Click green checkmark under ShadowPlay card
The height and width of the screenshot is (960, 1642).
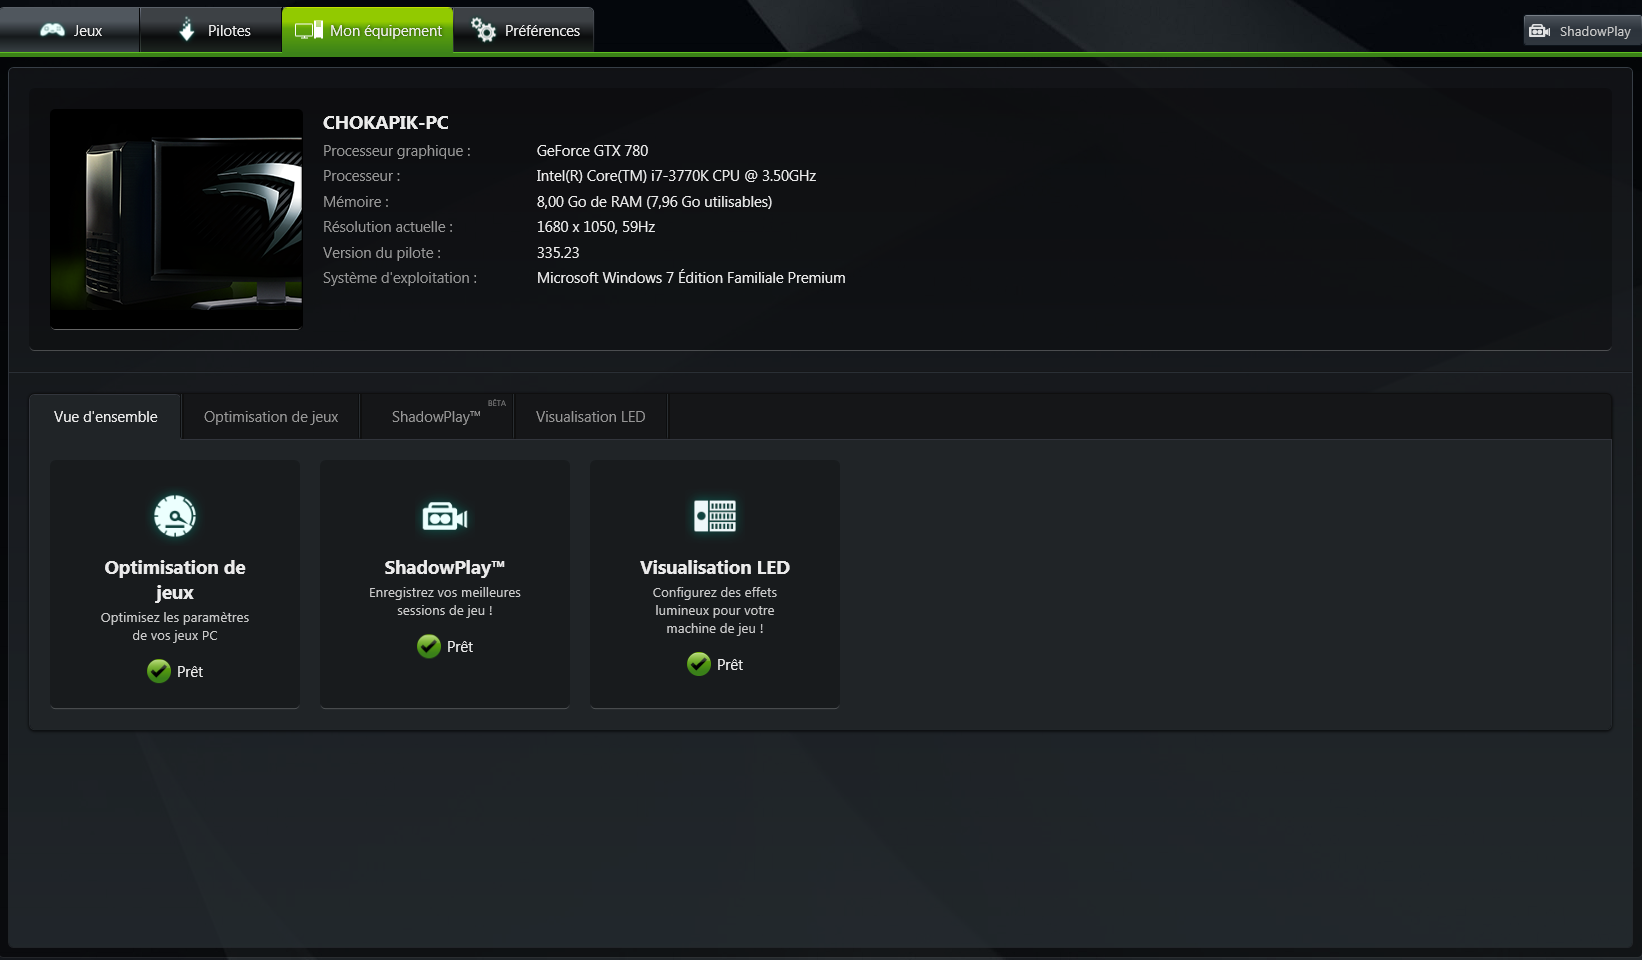(429, 646)
